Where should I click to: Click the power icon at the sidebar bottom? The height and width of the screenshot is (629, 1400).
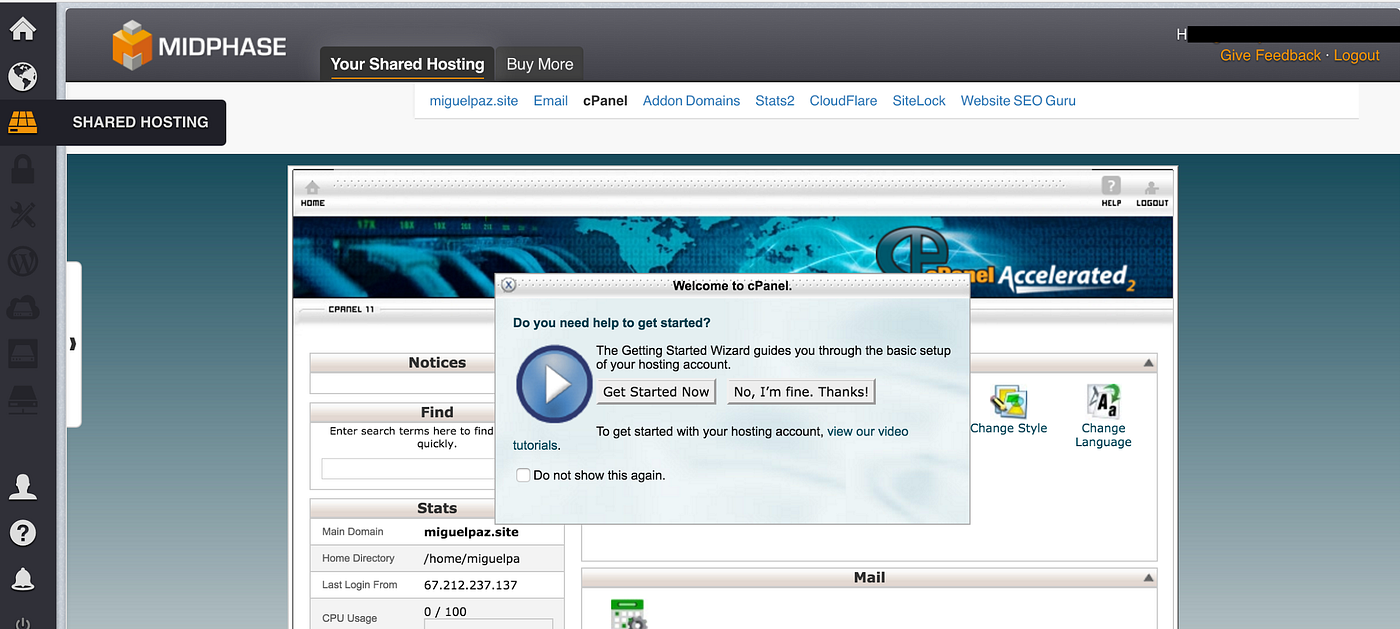point(22,622)
